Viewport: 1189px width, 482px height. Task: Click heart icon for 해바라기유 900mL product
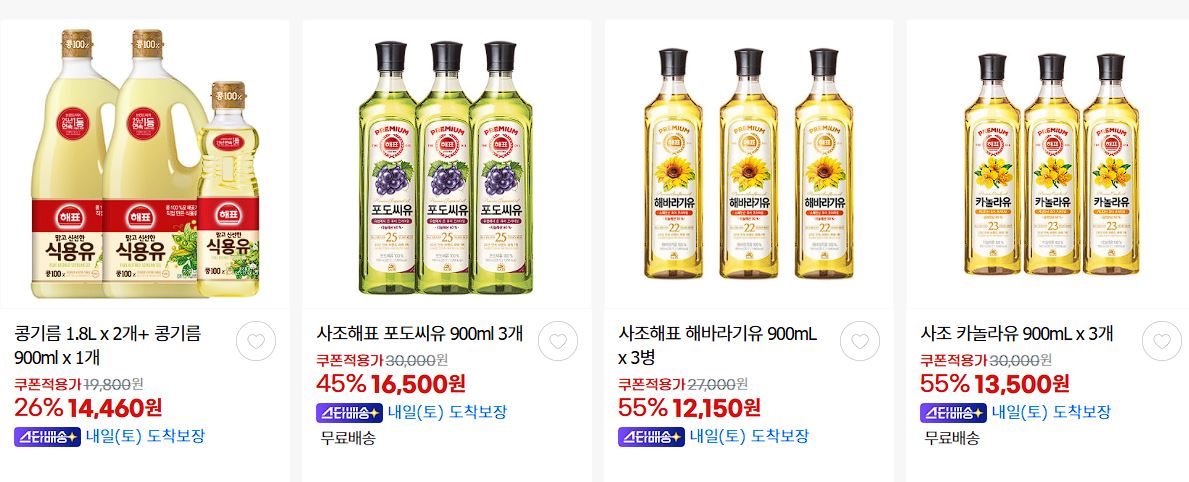coord(859,341)
